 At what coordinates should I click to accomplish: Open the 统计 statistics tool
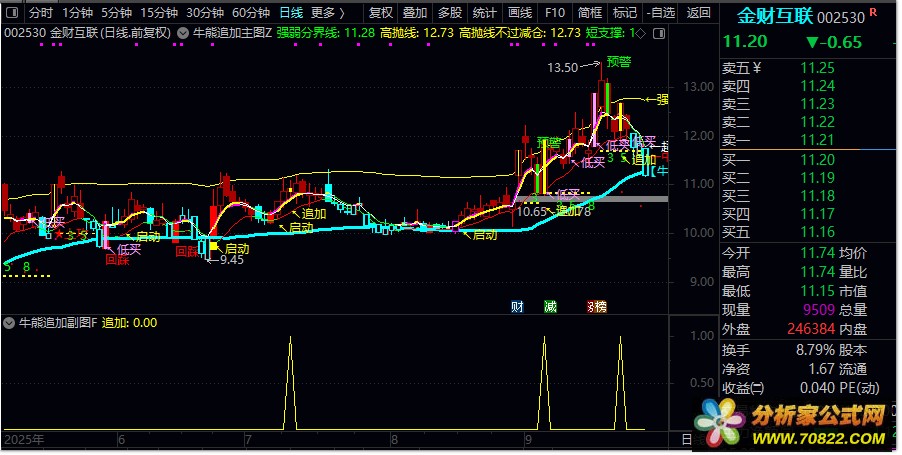point(484,12)
